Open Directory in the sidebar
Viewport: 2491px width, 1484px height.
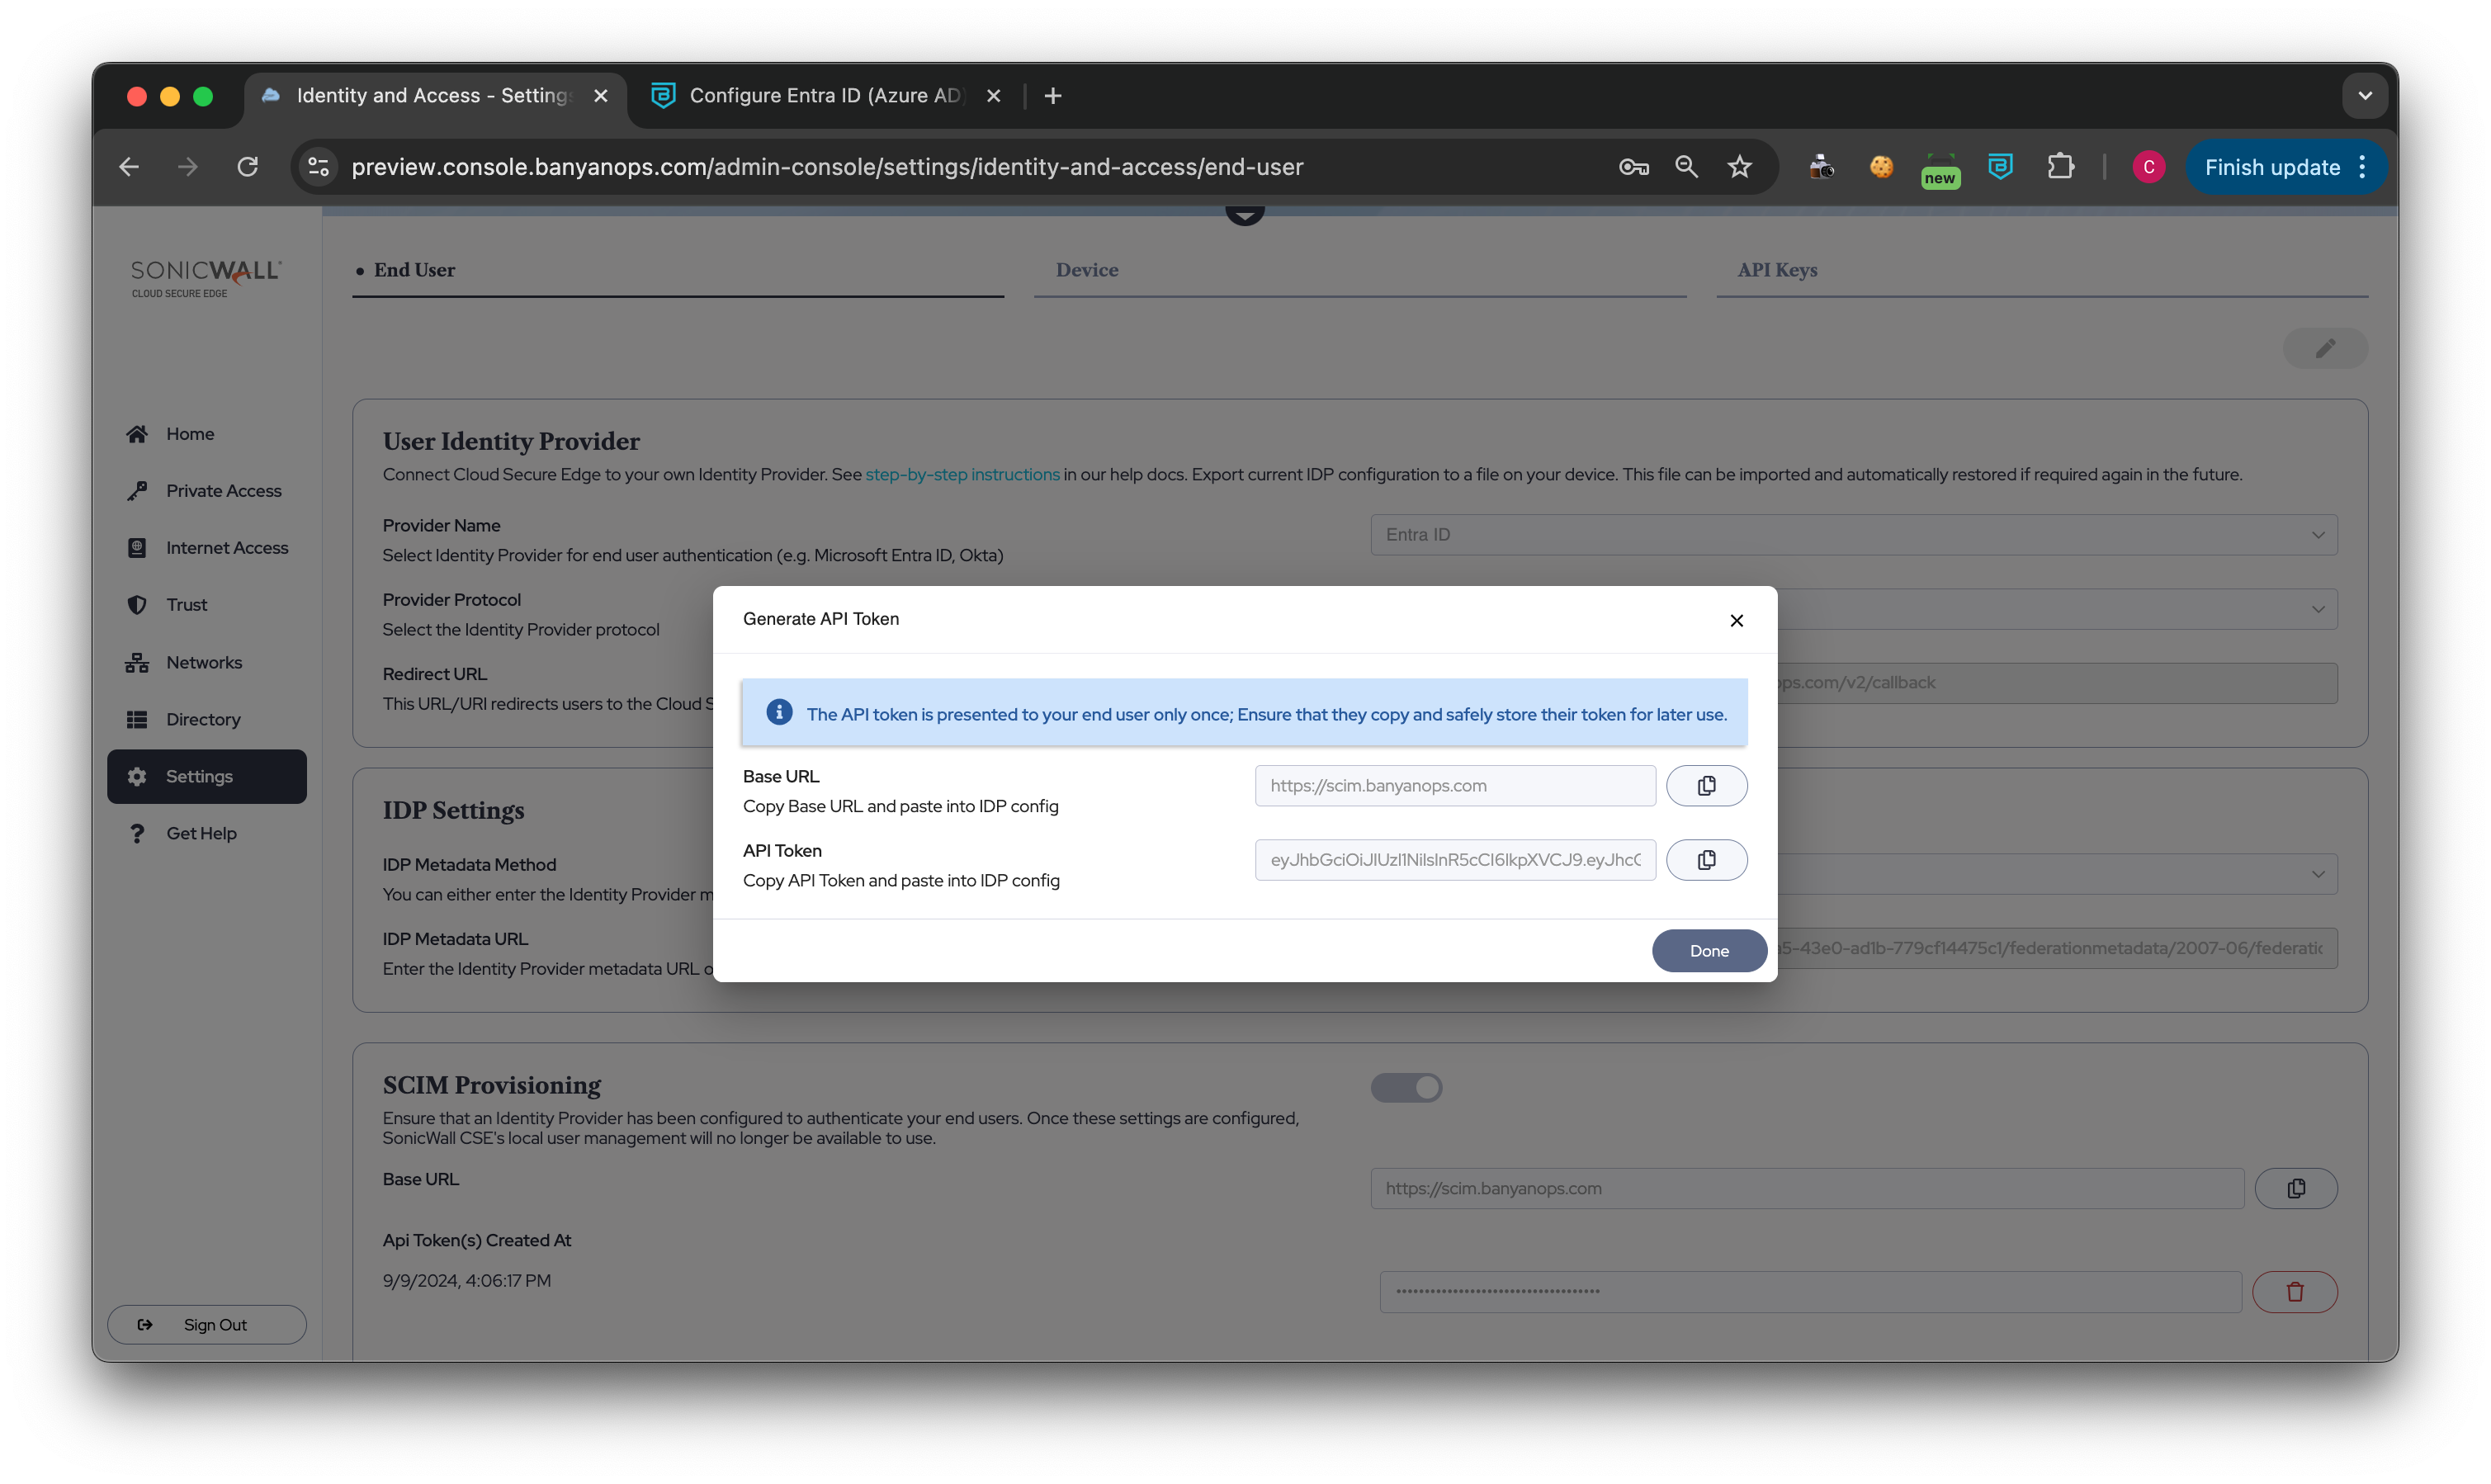[x=203, y=719]
